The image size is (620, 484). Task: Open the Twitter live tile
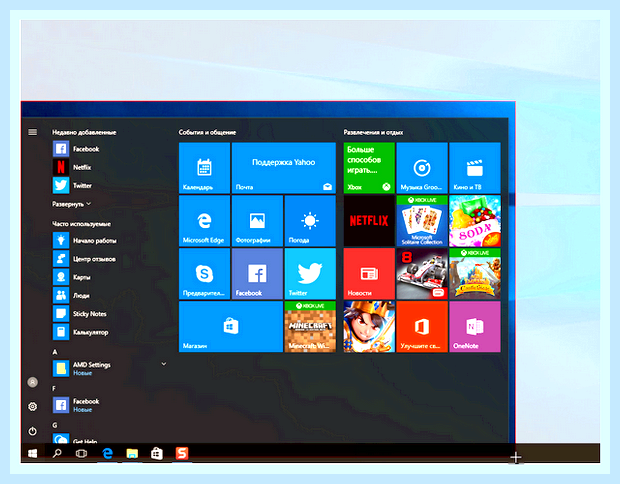(310, 274)
